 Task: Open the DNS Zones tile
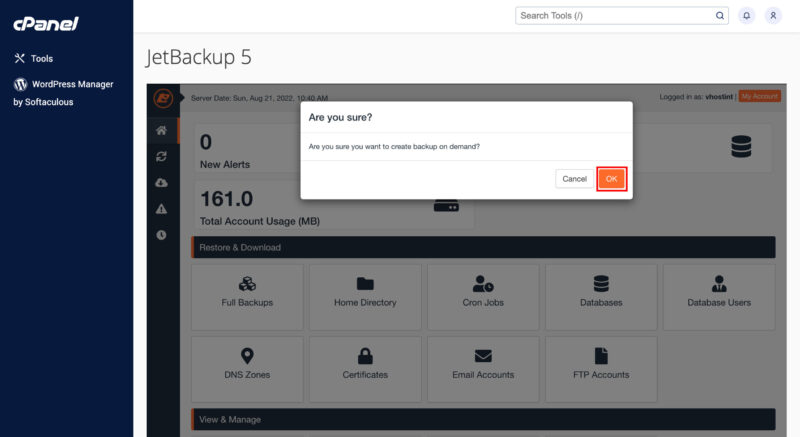(x=247, y=369)
